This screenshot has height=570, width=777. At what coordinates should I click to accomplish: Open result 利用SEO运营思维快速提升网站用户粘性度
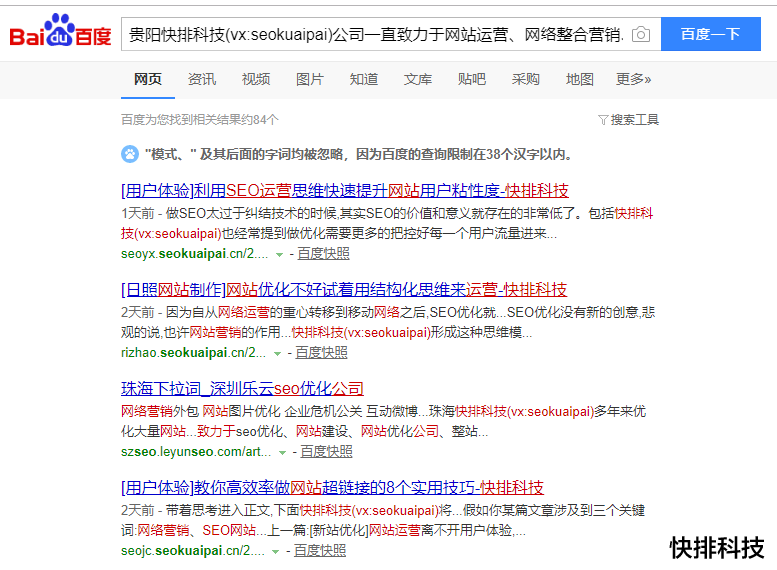345,190
